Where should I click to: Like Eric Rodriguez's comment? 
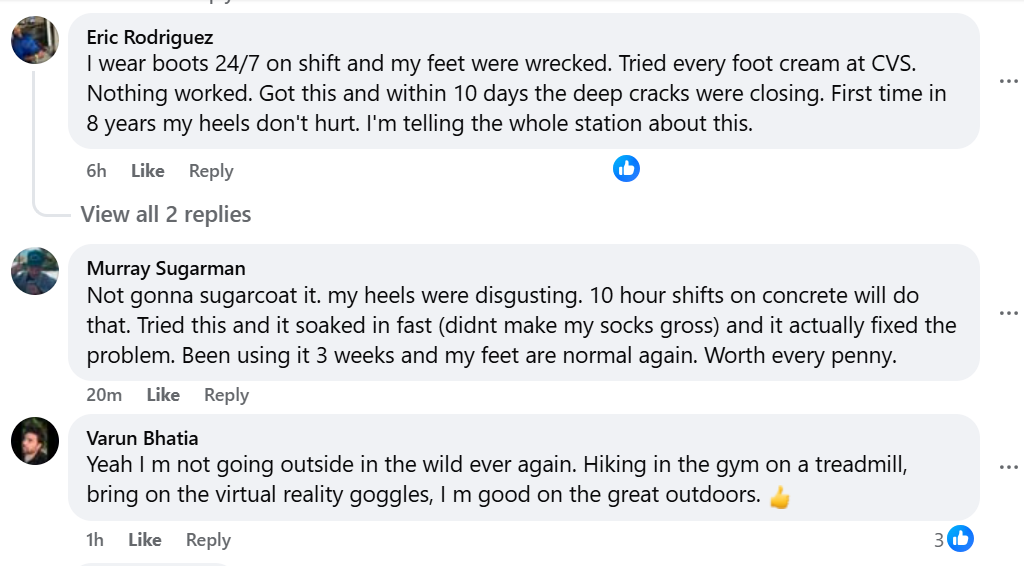click(147, 171)
